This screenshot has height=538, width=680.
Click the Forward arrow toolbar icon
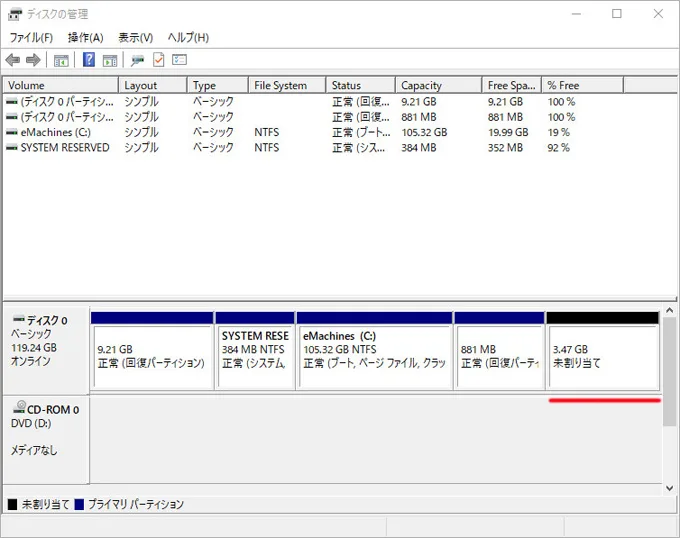pyautogui.click(x=33, y=60)
